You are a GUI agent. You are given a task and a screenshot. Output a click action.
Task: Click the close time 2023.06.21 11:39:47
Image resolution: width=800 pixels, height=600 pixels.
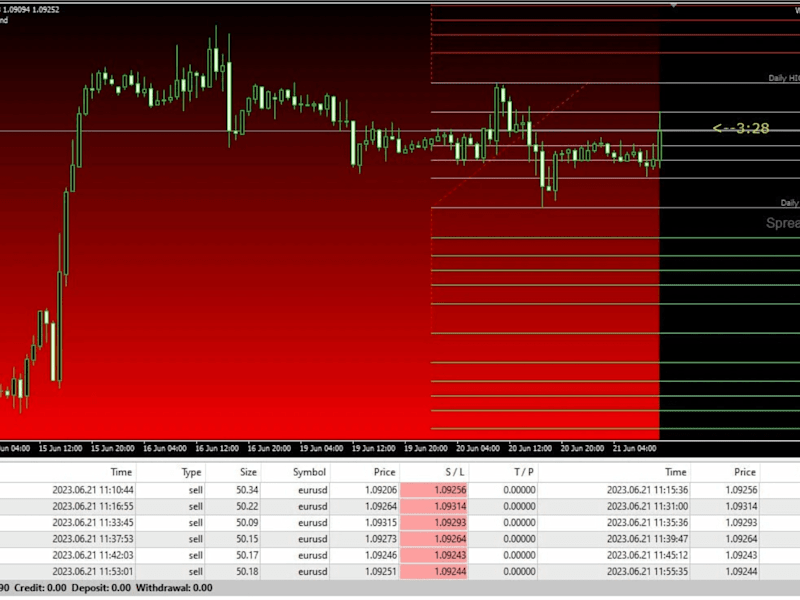click(x=647, y=539)
